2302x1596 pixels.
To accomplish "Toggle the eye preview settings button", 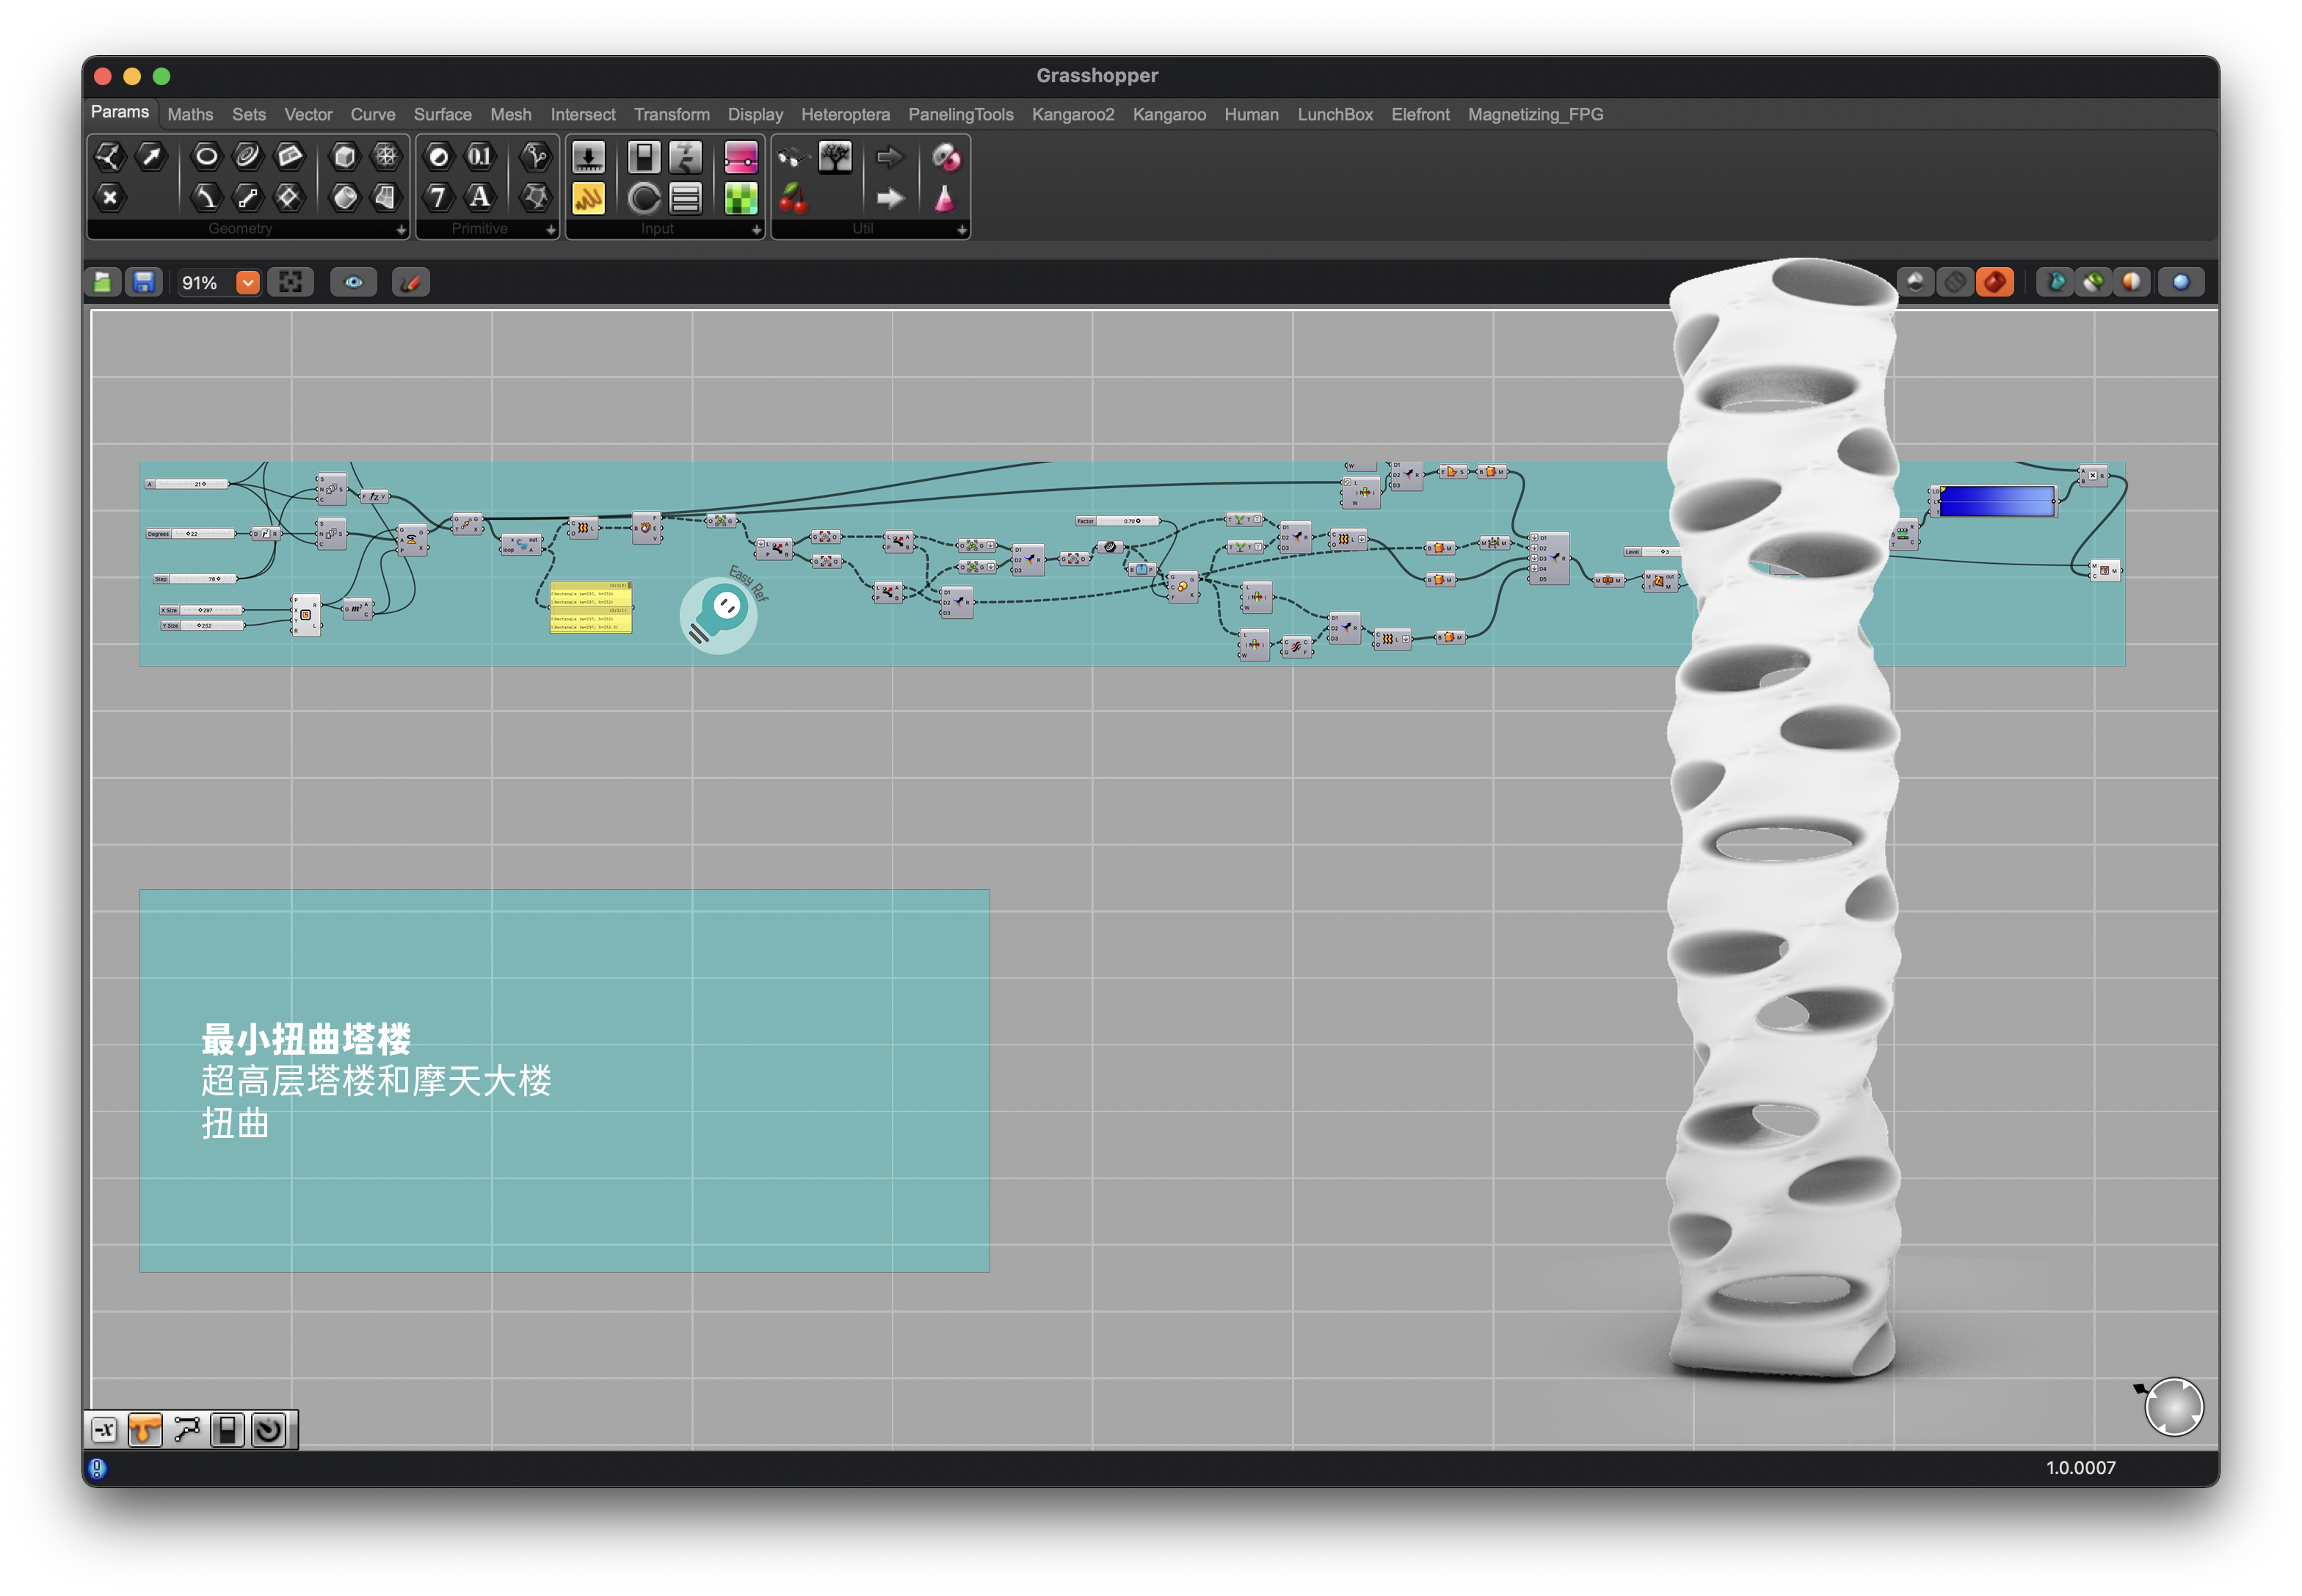I will tap(353, 283).
